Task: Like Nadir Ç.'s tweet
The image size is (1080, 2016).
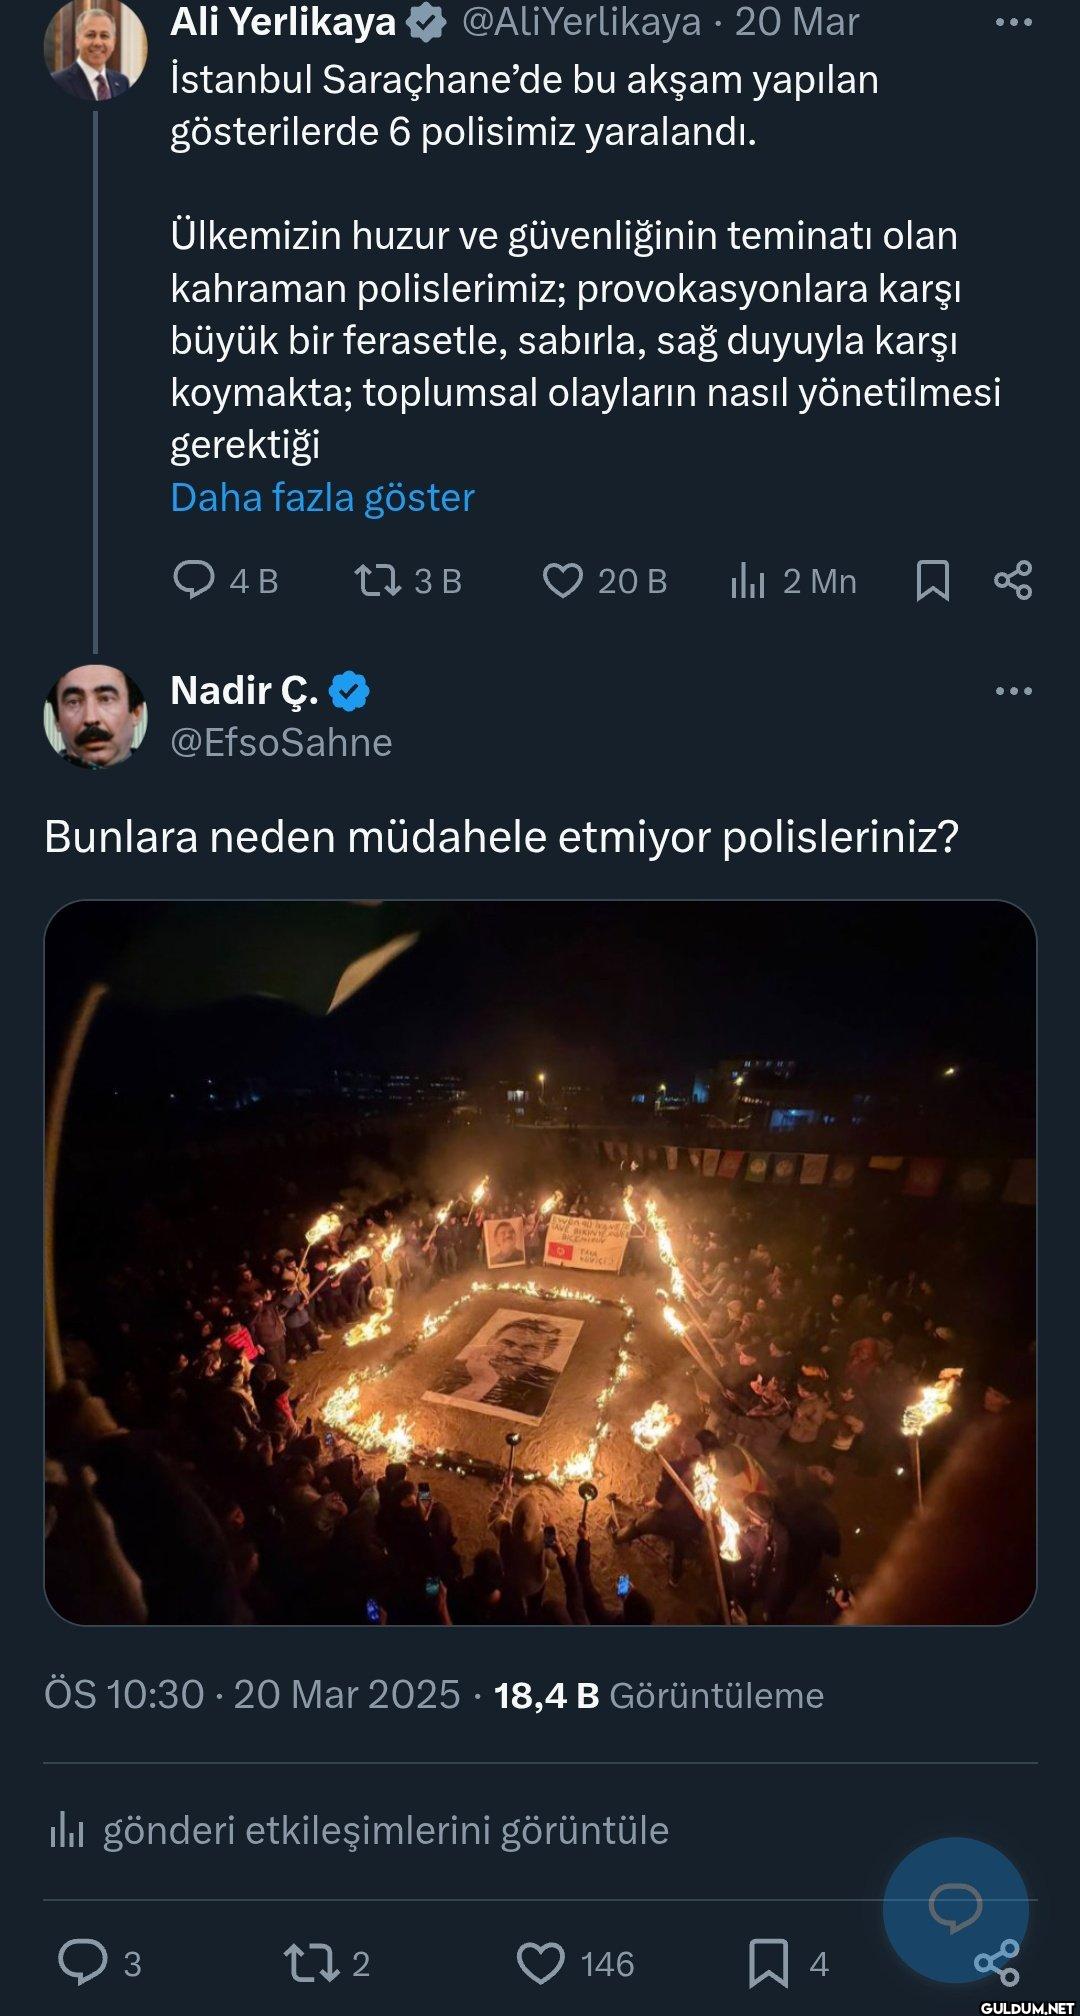Action: tap(541, 1963)
